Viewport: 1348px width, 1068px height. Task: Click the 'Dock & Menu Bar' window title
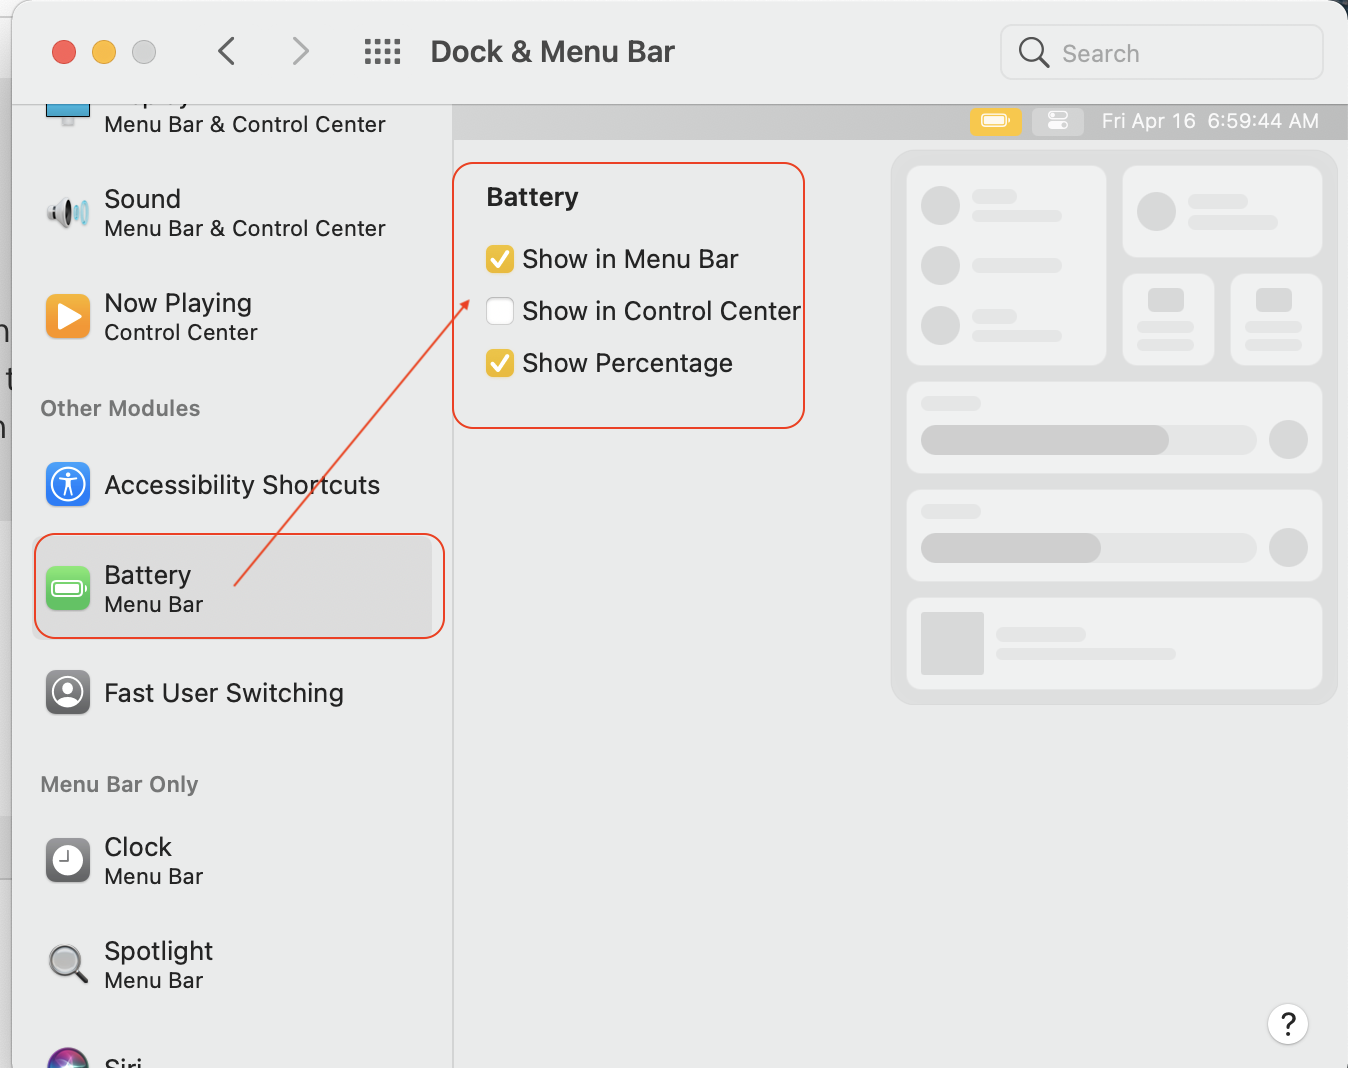[x=552, y=52]
